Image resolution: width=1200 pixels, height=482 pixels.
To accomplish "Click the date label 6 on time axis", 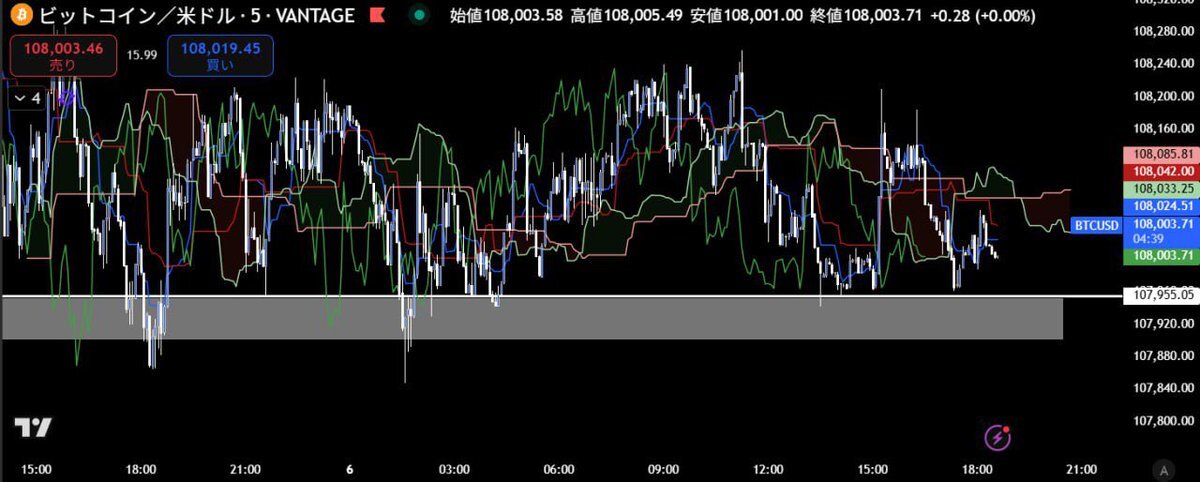I will [x=349, y=469].
